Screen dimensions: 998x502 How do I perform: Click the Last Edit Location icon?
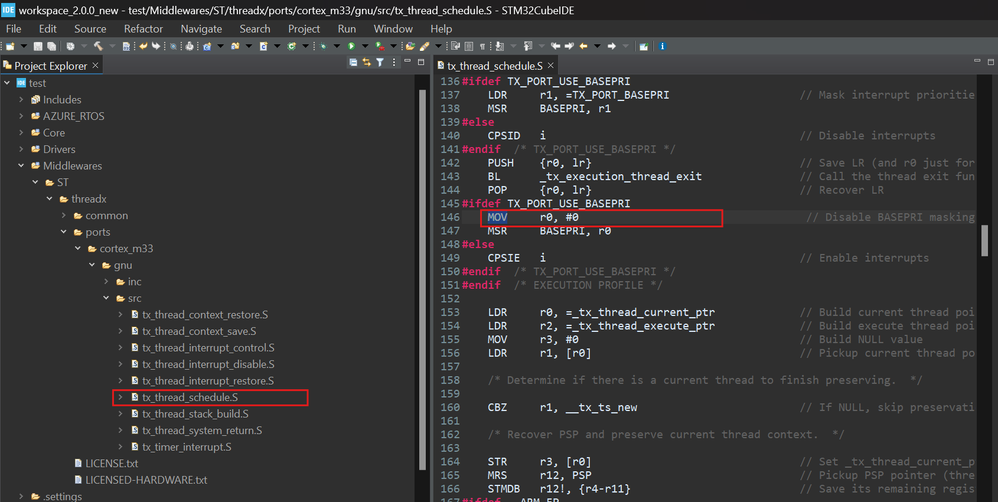coord(555,46)
